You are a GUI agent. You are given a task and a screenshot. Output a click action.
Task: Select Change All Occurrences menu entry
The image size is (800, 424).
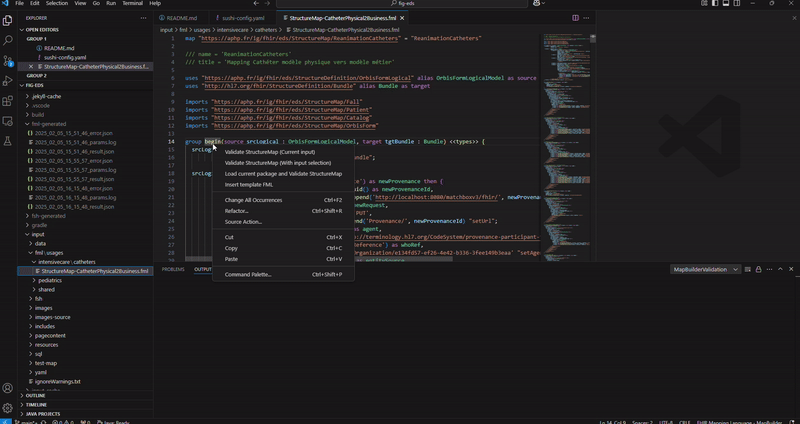pyautogui.click(x=283, y=200)
